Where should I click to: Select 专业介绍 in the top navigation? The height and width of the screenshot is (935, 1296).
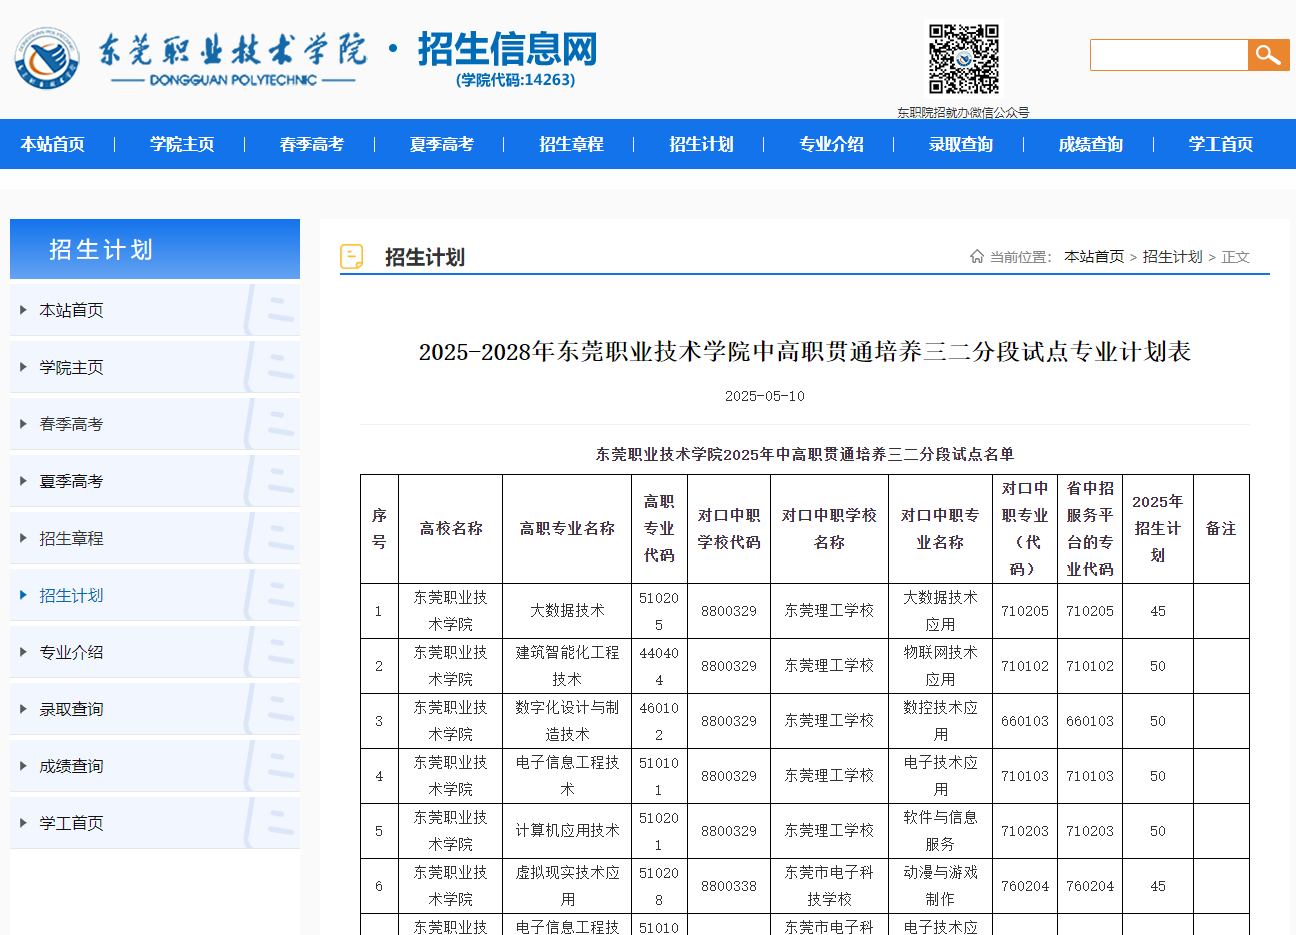(831, 144)
